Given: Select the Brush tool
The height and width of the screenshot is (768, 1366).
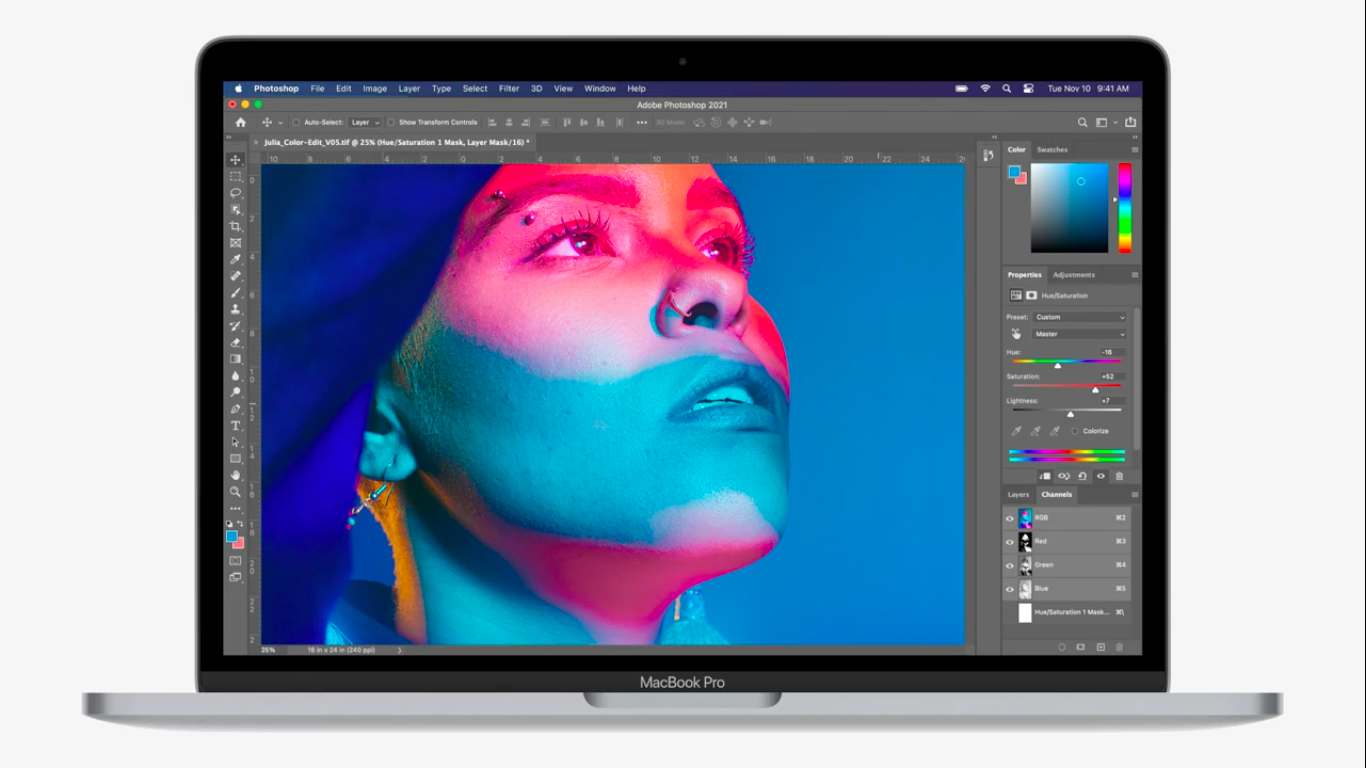Looking at the screenshot, I should click(236, 293).
